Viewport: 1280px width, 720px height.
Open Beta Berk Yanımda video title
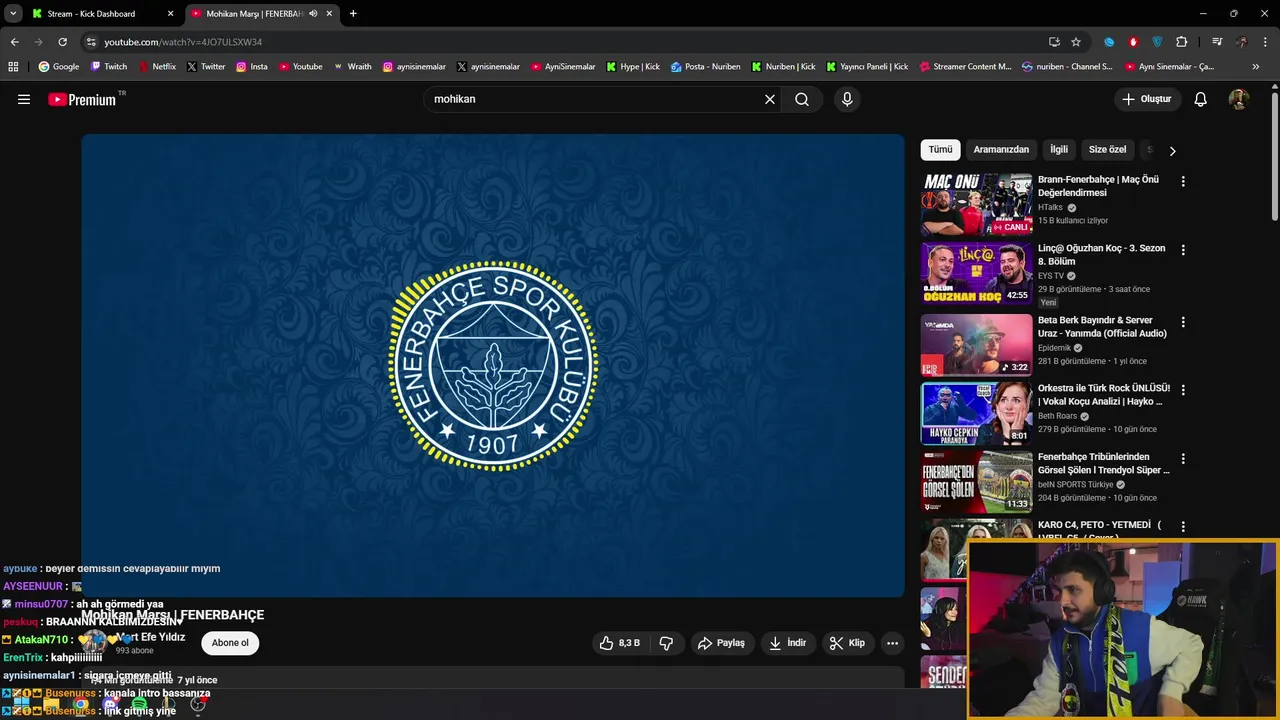1102,327
